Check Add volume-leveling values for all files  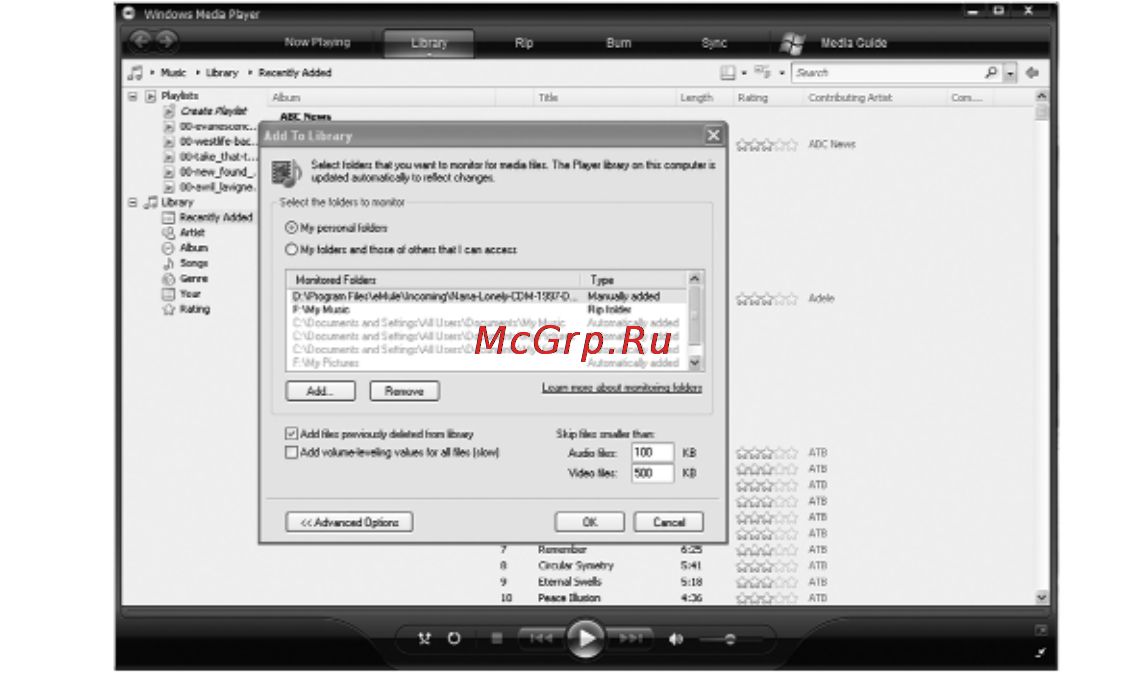point(291,453)
